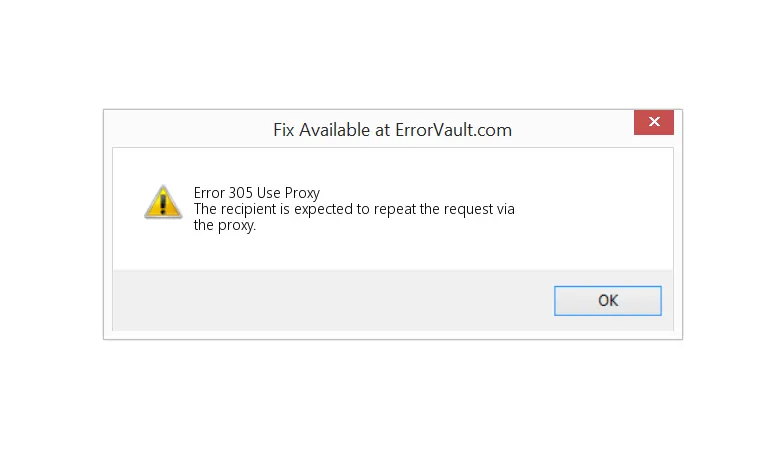This screenshot has width=768, height=450.
Task: Click 'ErrorVault.com' in the title
Action: [454, 130]
